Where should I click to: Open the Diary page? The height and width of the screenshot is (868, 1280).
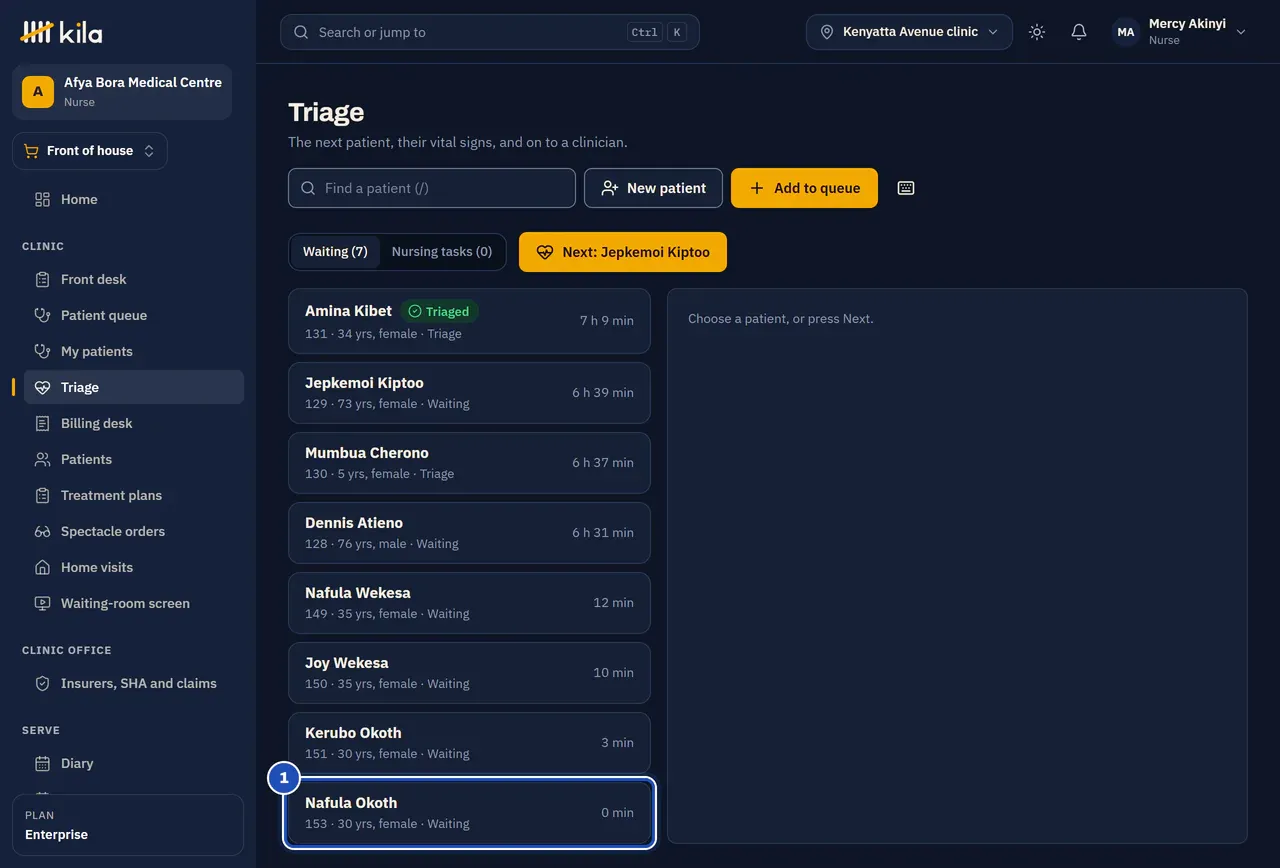point(134,763)
